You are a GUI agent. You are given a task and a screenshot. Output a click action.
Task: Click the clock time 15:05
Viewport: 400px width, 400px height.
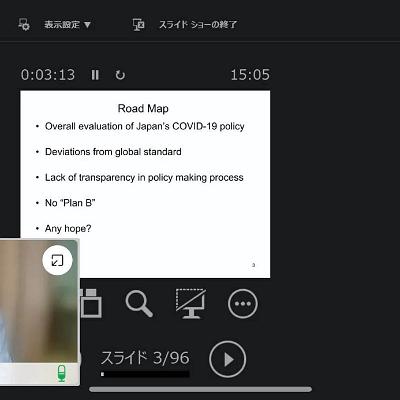[x=250, y=75]
